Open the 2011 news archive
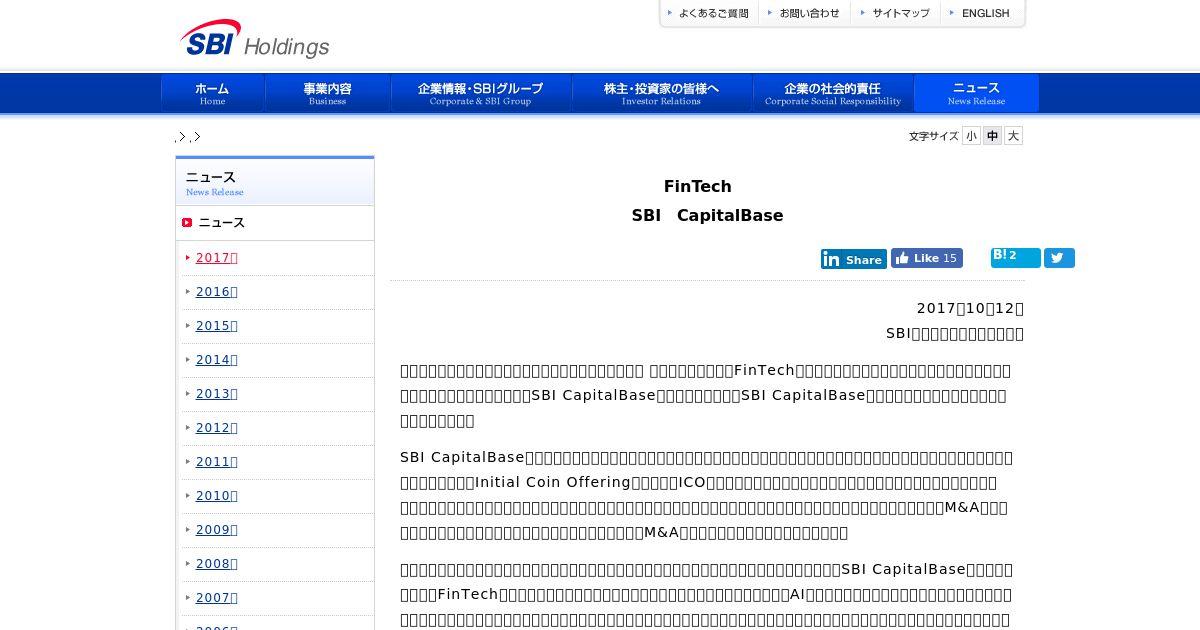The width and height of the screenshot is (1200, 630). click(216, 462)
